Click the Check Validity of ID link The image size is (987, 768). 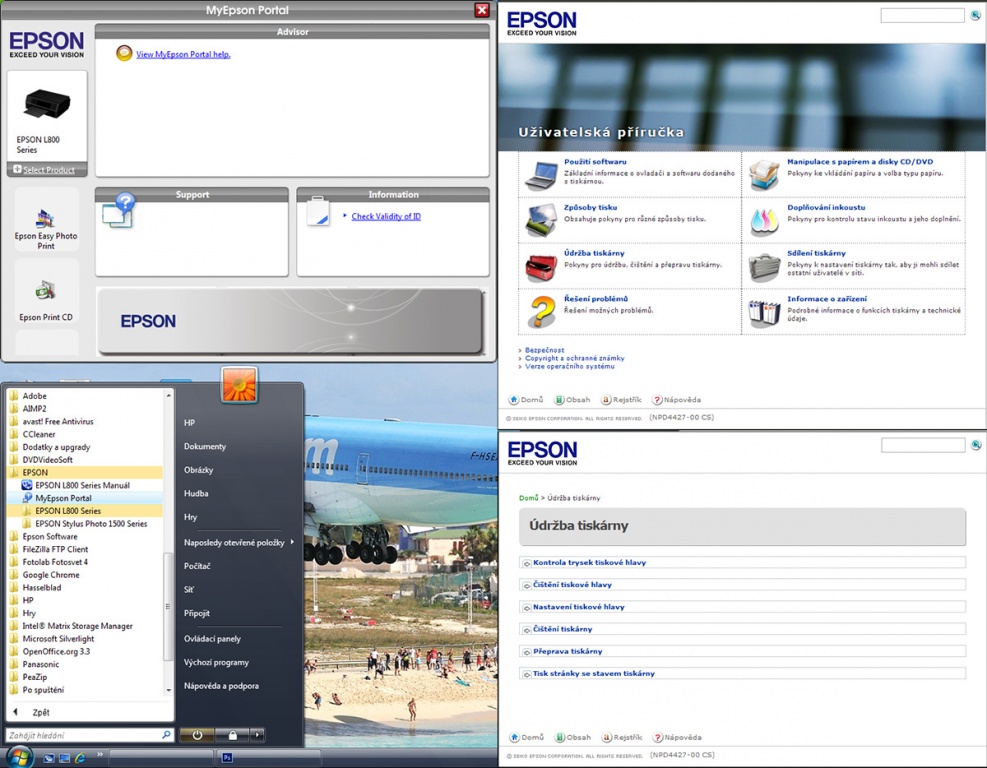tap(386, 217)
